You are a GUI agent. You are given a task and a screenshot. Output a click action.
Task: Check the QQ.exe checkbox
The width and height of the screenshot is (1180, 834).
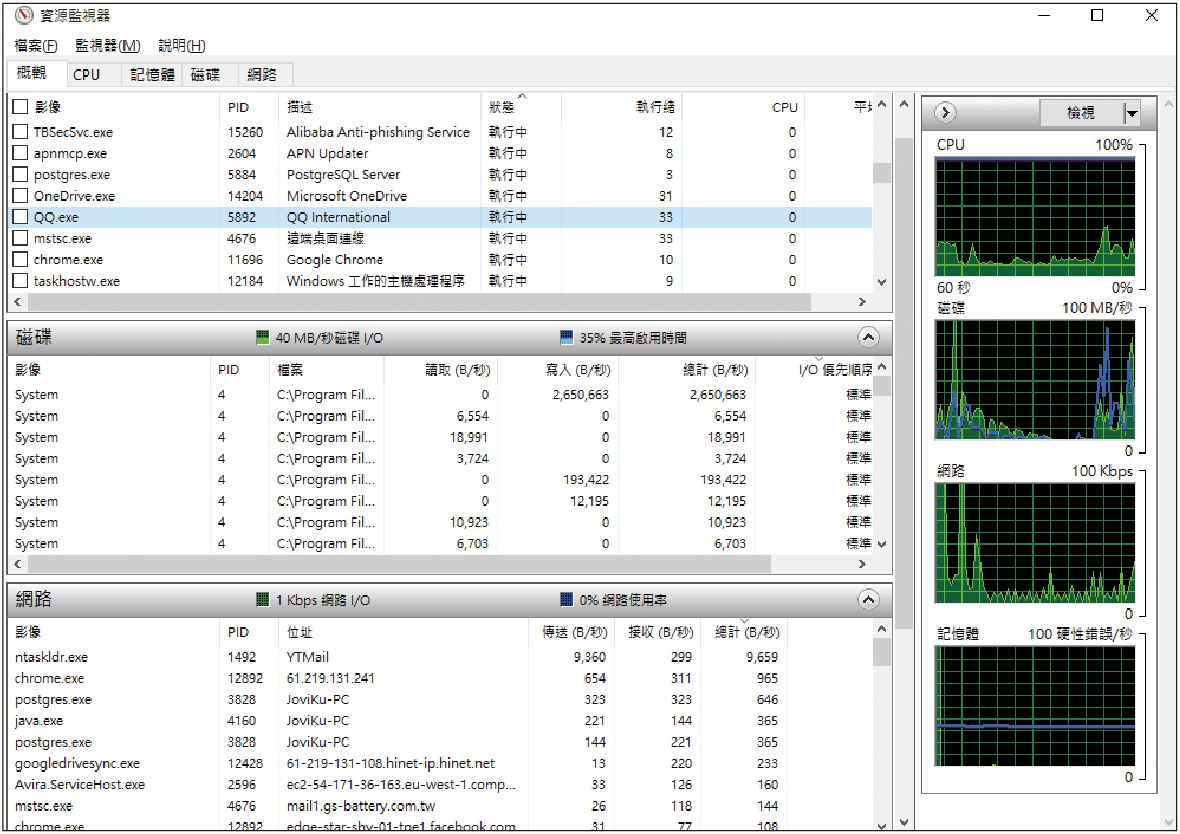(20, 217)
